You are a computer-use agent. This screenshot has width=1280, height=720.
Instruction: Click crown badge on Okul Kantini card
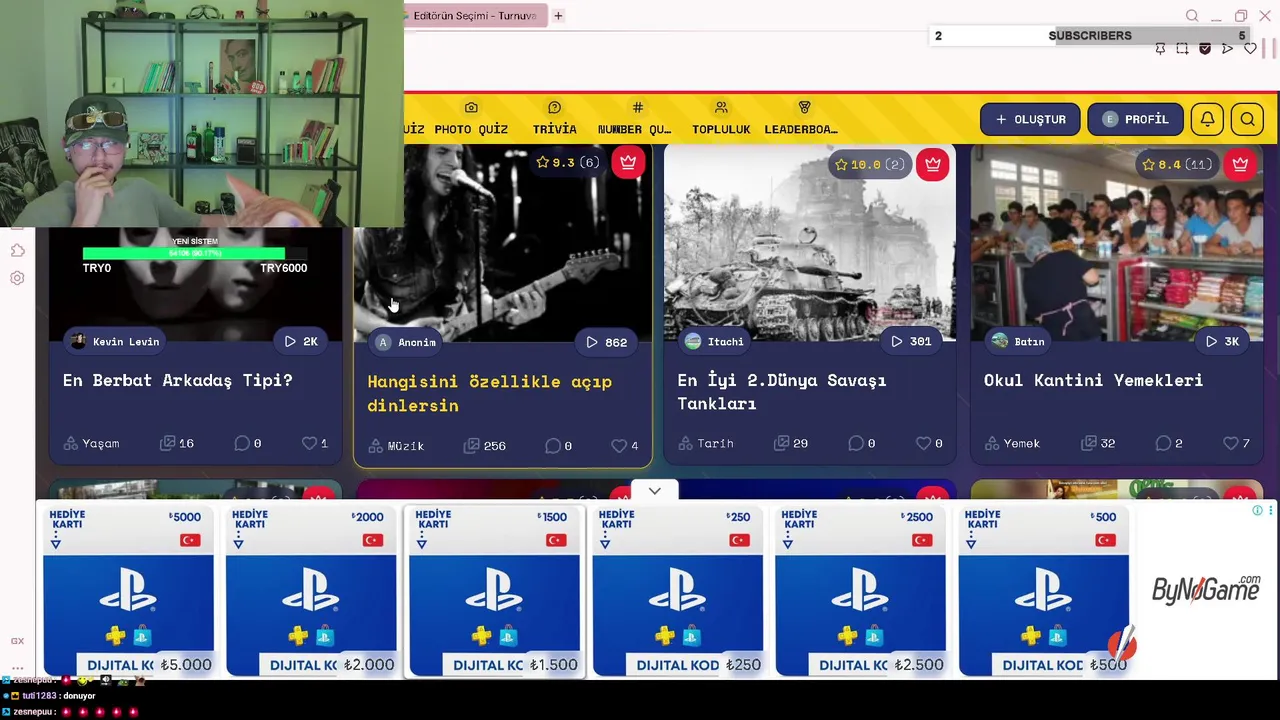coord(1240,164)
